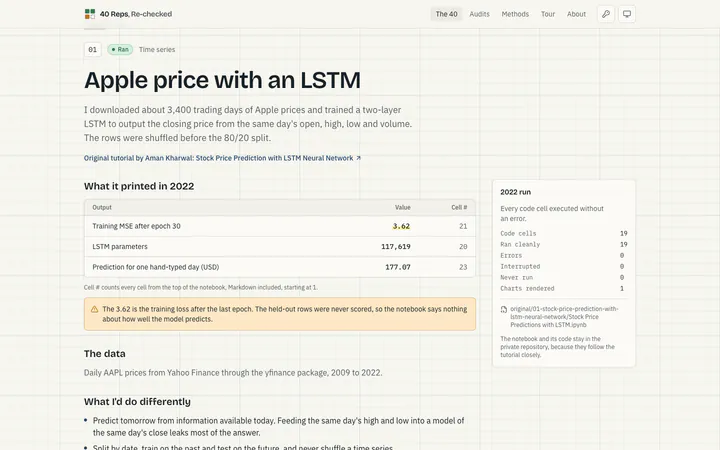
Task: Click the Ran cleanly stat row
Action: (564, 244)
